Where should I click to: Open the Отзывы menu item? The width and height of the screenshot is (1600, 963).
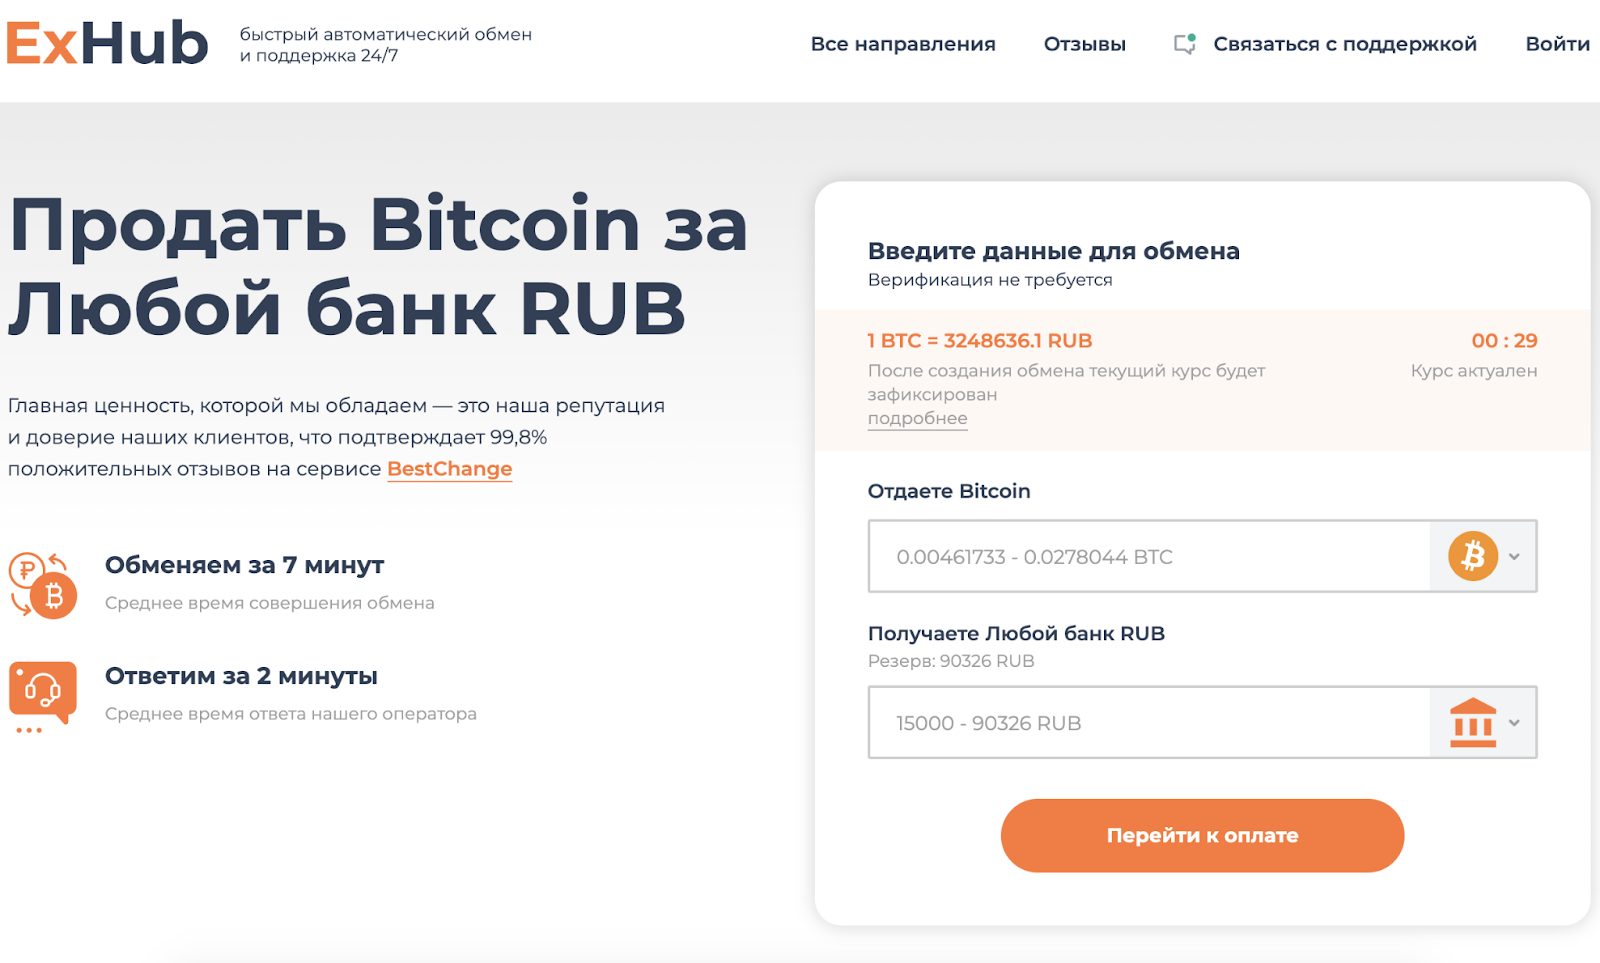[x=1085, y=44]
